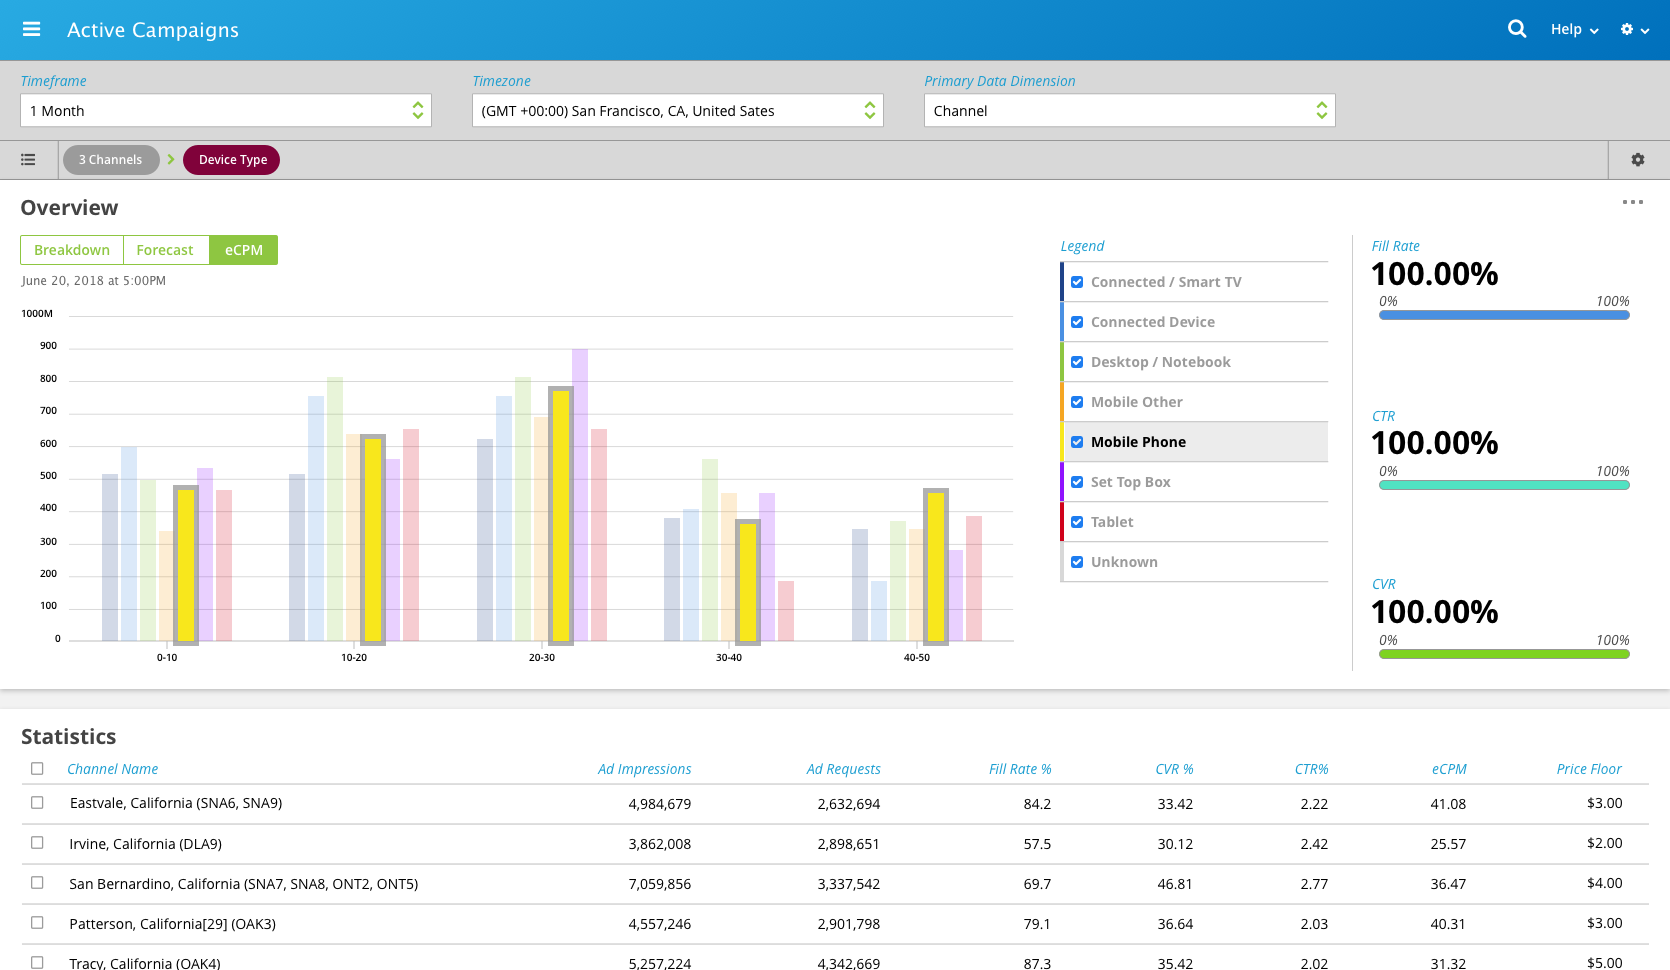Click the search magnifier icon
The image size is (1670, 970).
(x=1517, y=29)
